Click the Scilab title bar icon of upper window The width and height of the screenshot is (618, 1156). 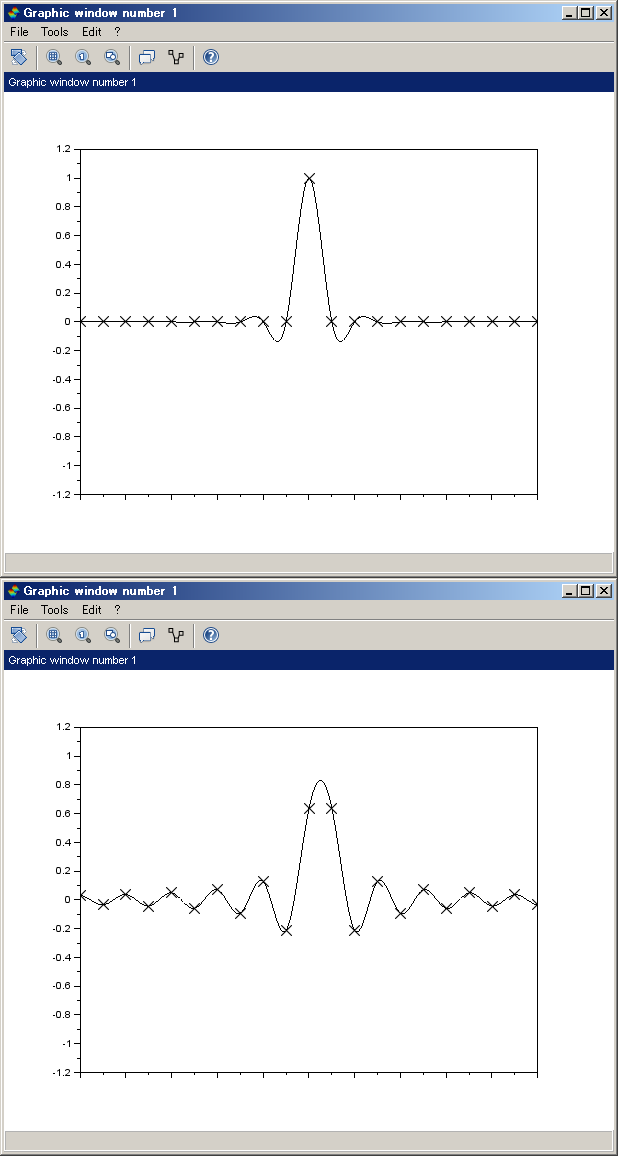[x=13, y=13]
